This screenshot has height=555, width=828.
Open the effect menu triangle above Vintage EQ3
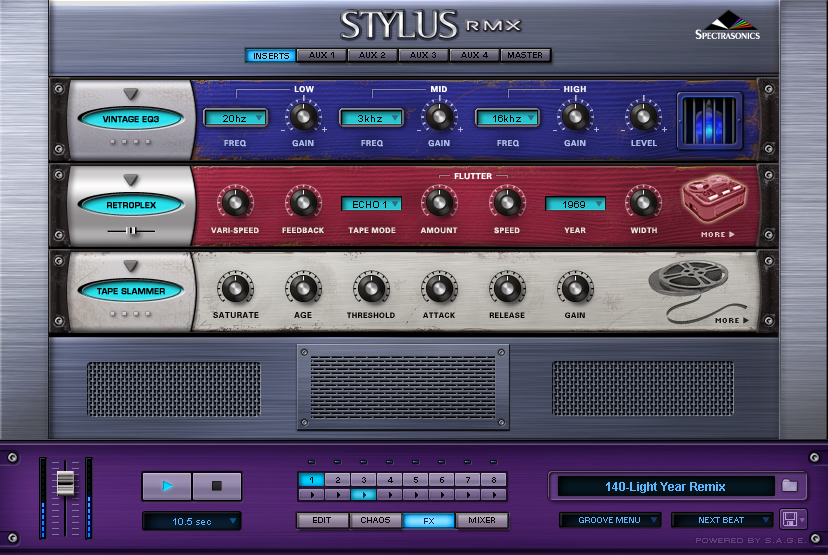(131, 94)
